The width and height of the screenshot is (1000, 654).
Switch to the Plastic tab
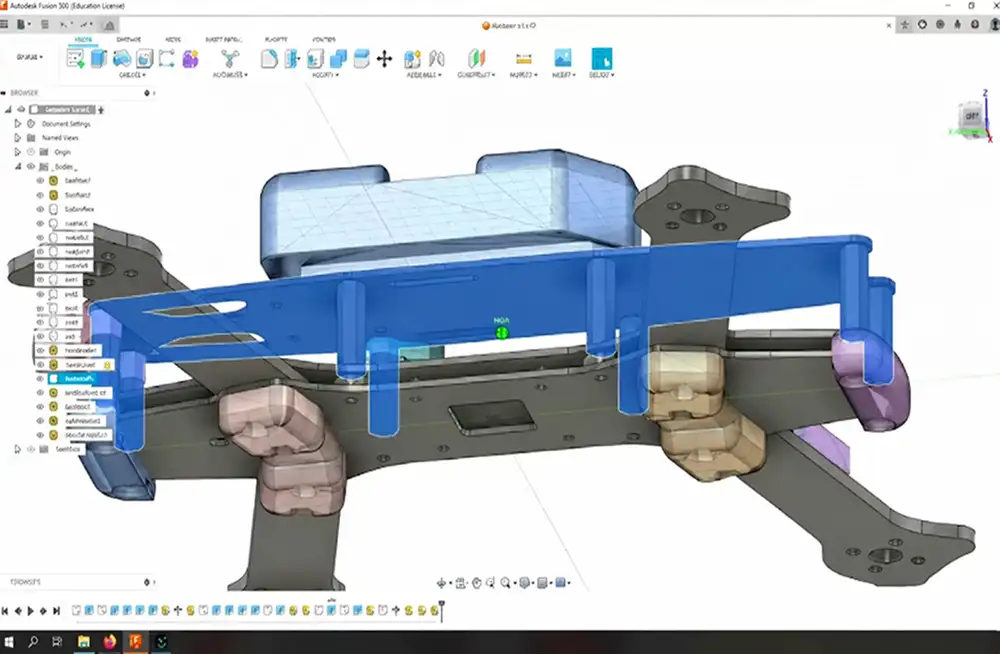tap(276, 40)
